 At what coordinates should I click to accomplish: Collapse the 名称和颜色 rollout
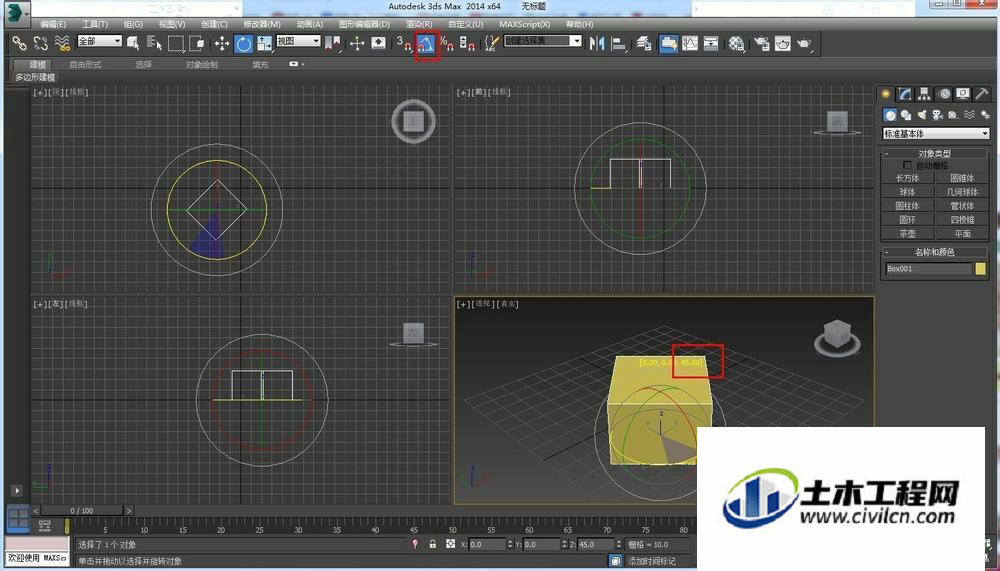point(935,252)
